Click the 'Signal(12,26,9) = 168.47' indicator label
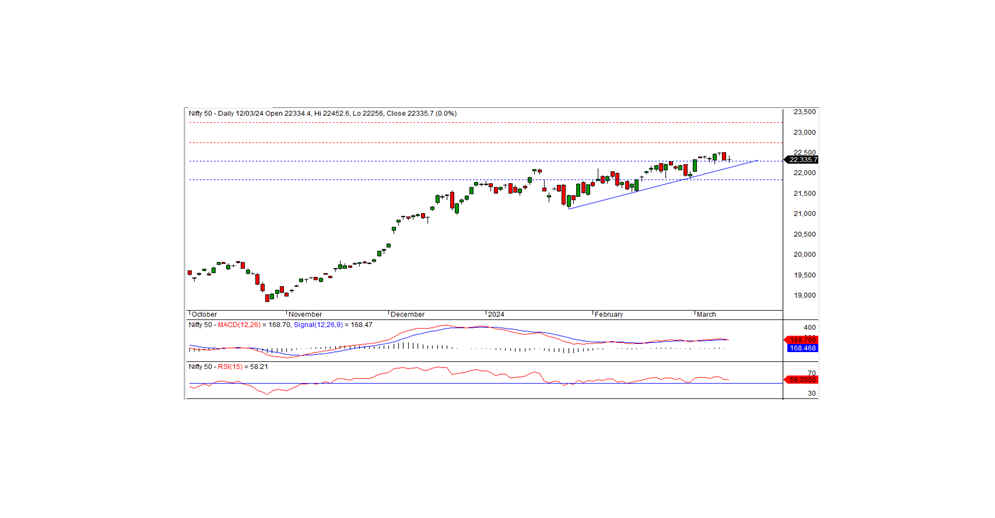995x518 pixels. tap(333, 325)
